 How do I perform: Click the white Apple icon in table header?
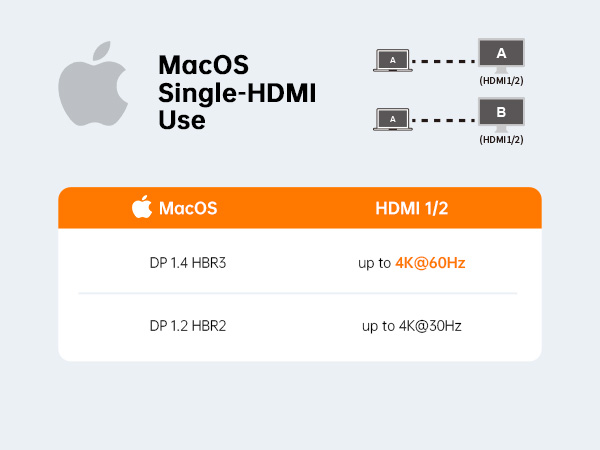pyautogui.click(x=141, y=208)
